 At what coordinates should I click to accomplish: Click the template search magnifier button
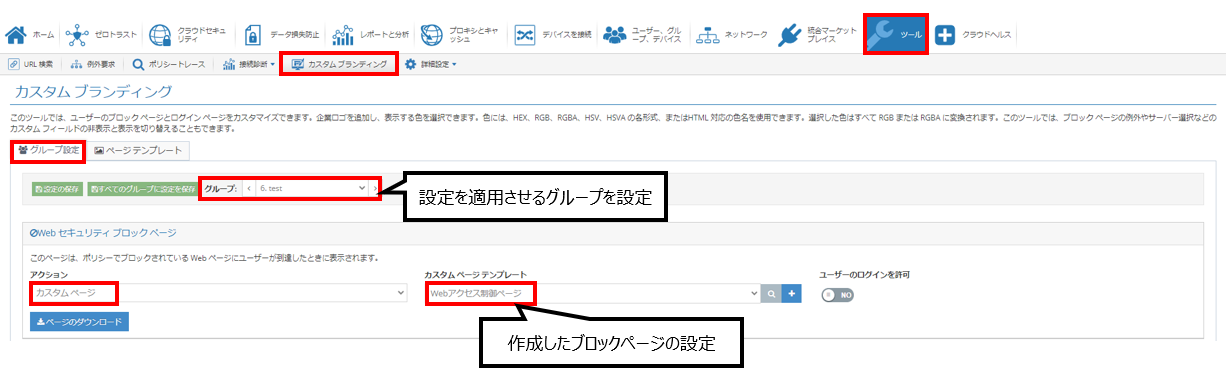pyautogui.click(x=771, y=293)
